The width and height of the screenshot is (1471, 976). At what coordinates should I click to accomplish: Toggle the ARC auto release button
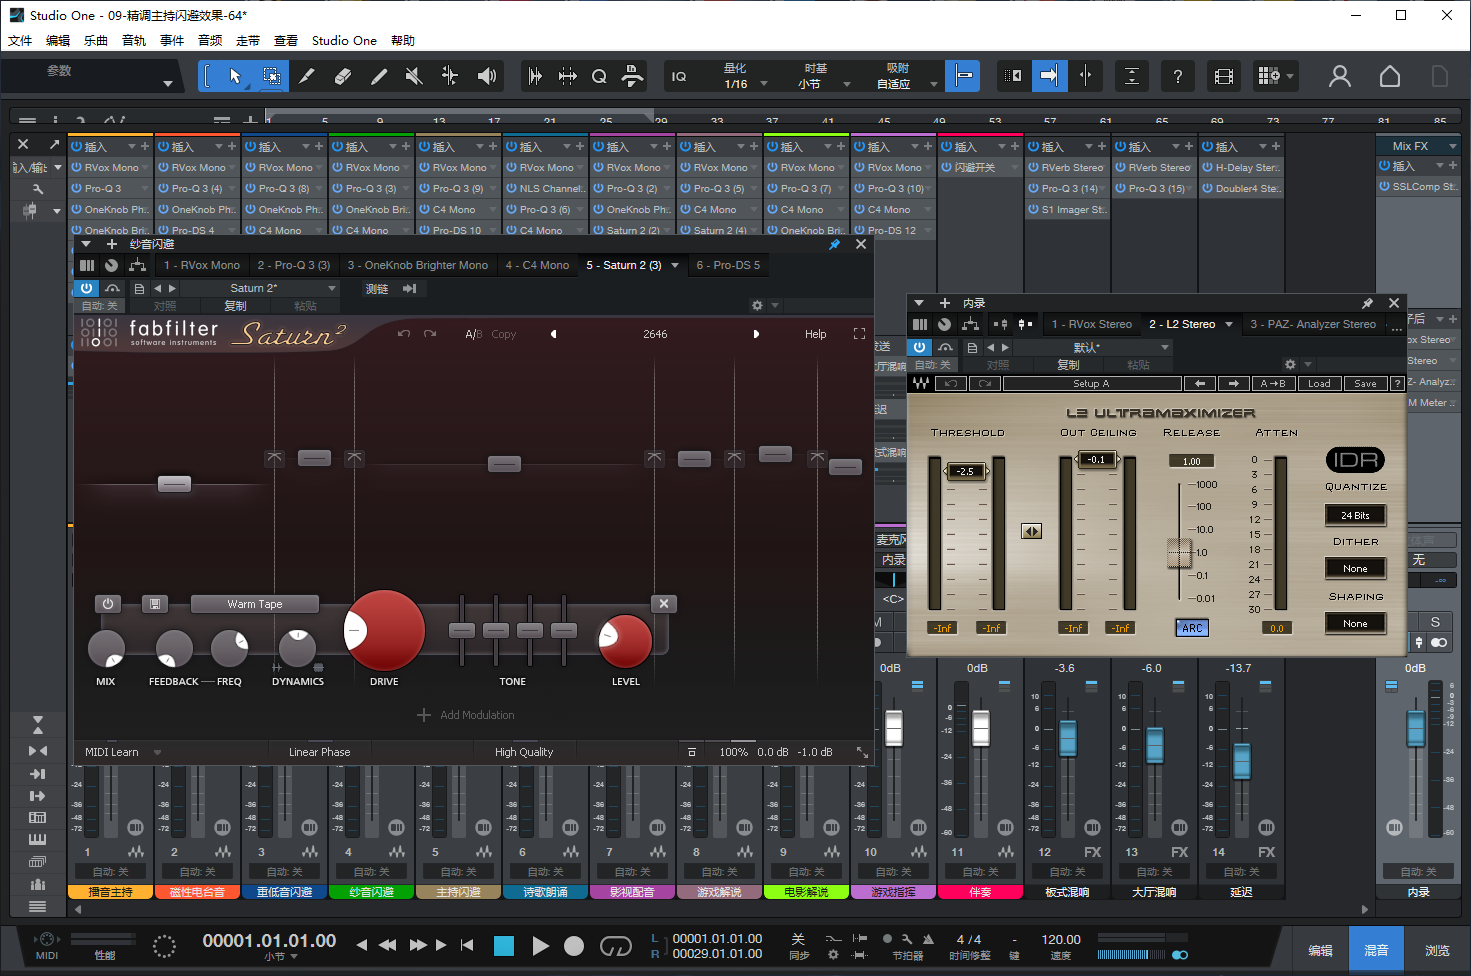(1191, 628)
